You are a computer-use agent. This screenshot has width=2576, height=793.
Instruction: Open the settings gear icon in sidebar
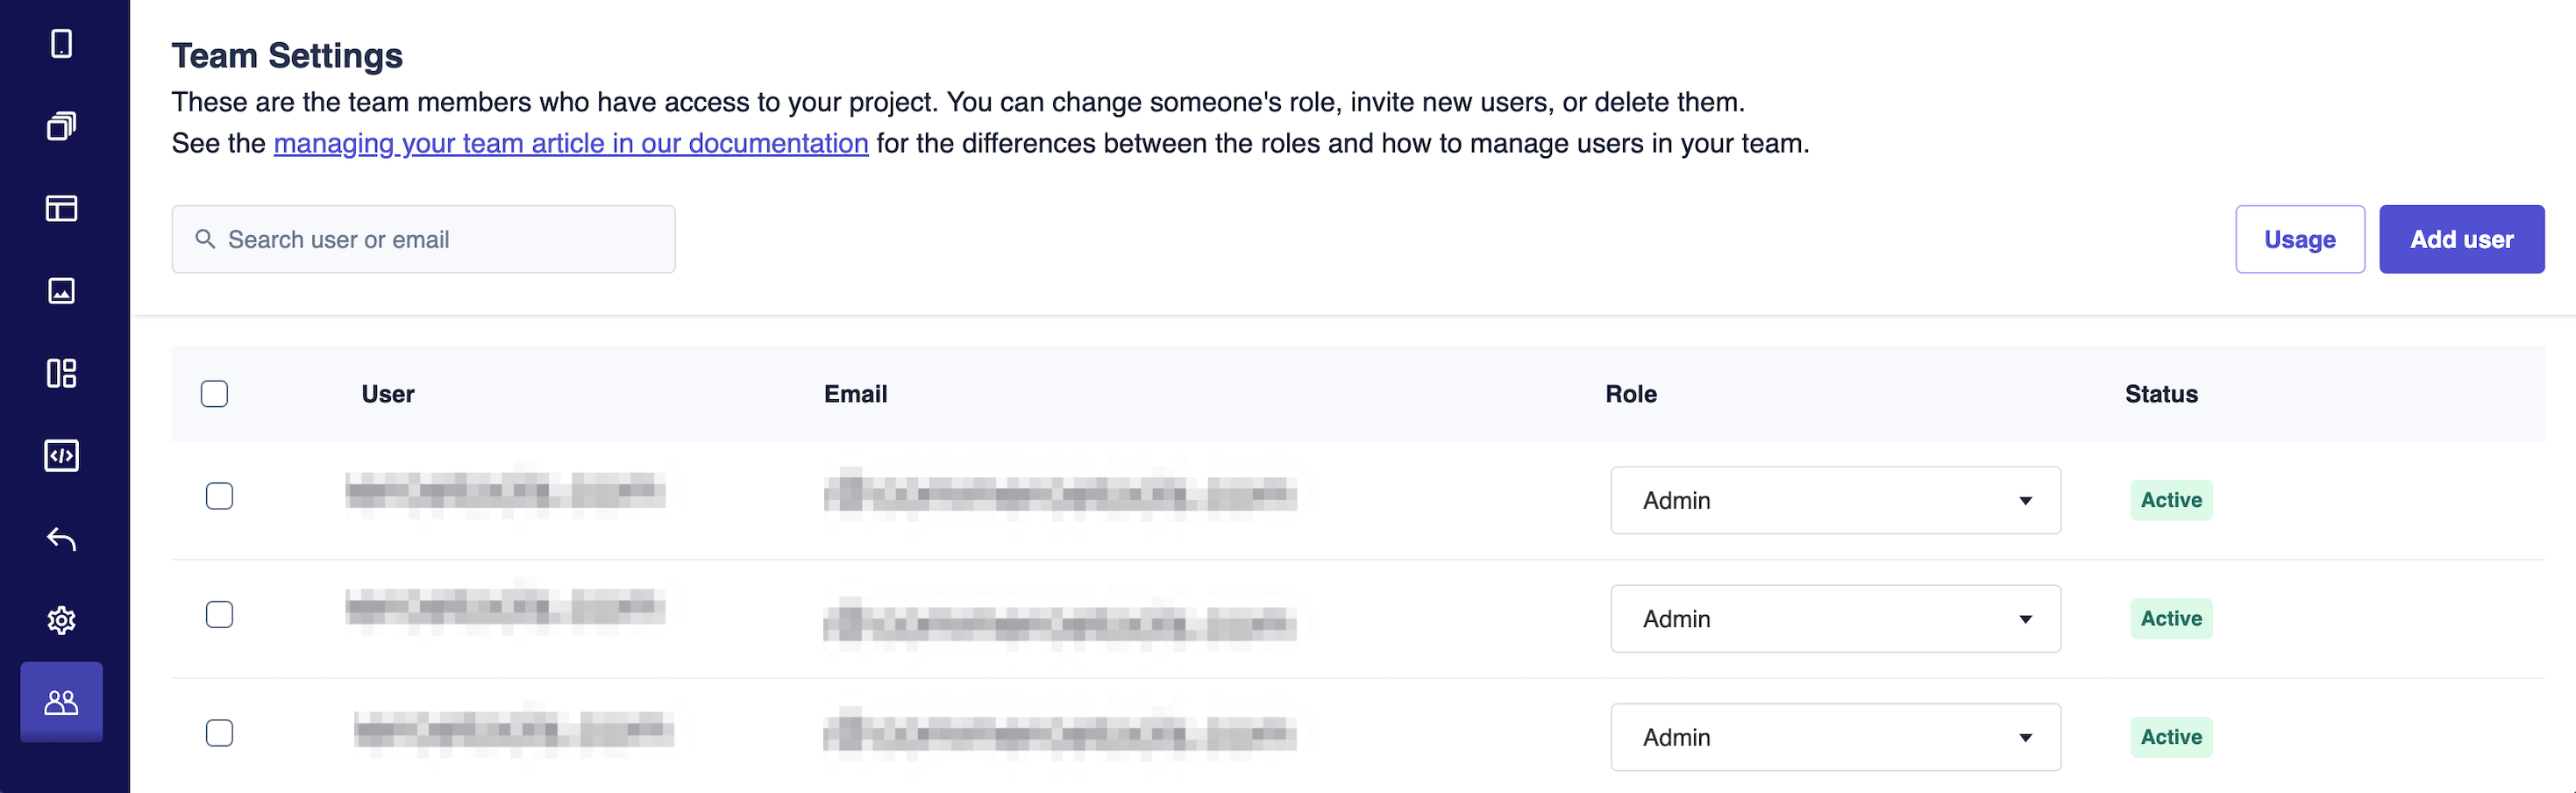(x=61, y=620)
